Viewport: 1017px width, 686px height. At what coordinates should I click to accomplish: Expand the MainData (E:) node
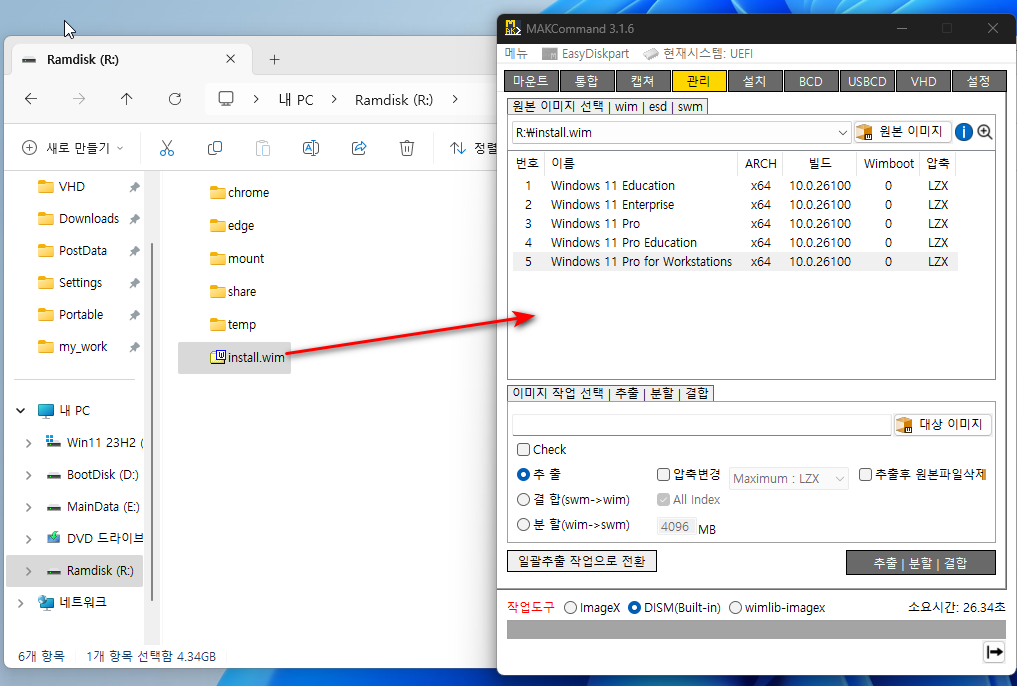pos(28,507)
